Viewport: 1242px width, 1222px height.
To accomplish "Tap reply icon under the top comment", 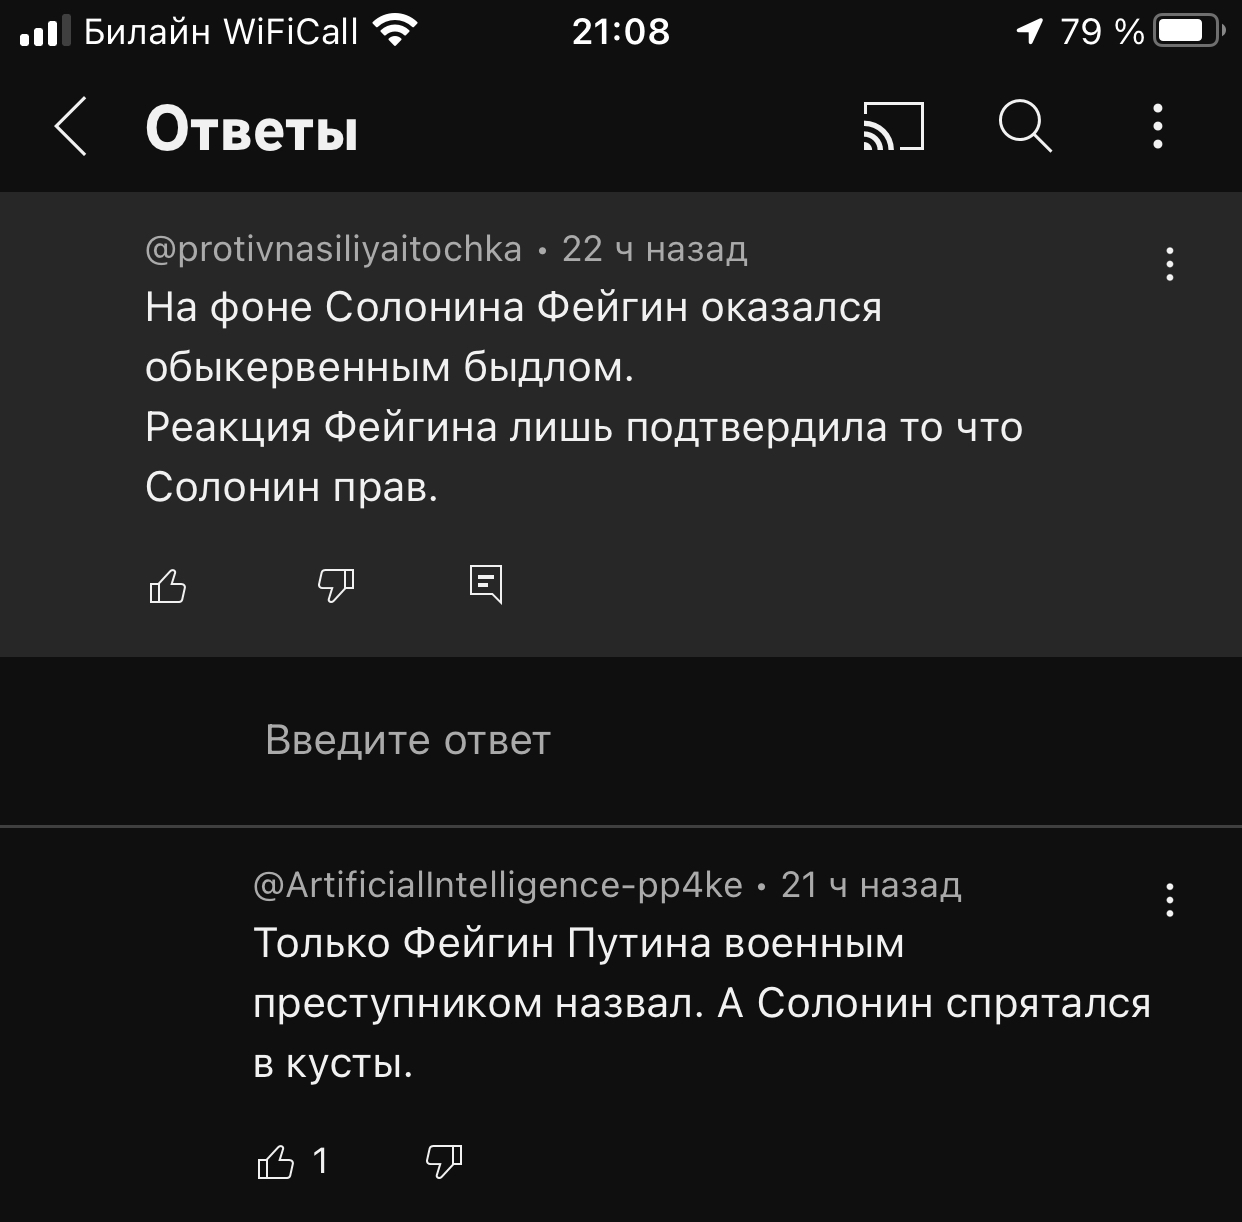I will (x=486, y=584).
